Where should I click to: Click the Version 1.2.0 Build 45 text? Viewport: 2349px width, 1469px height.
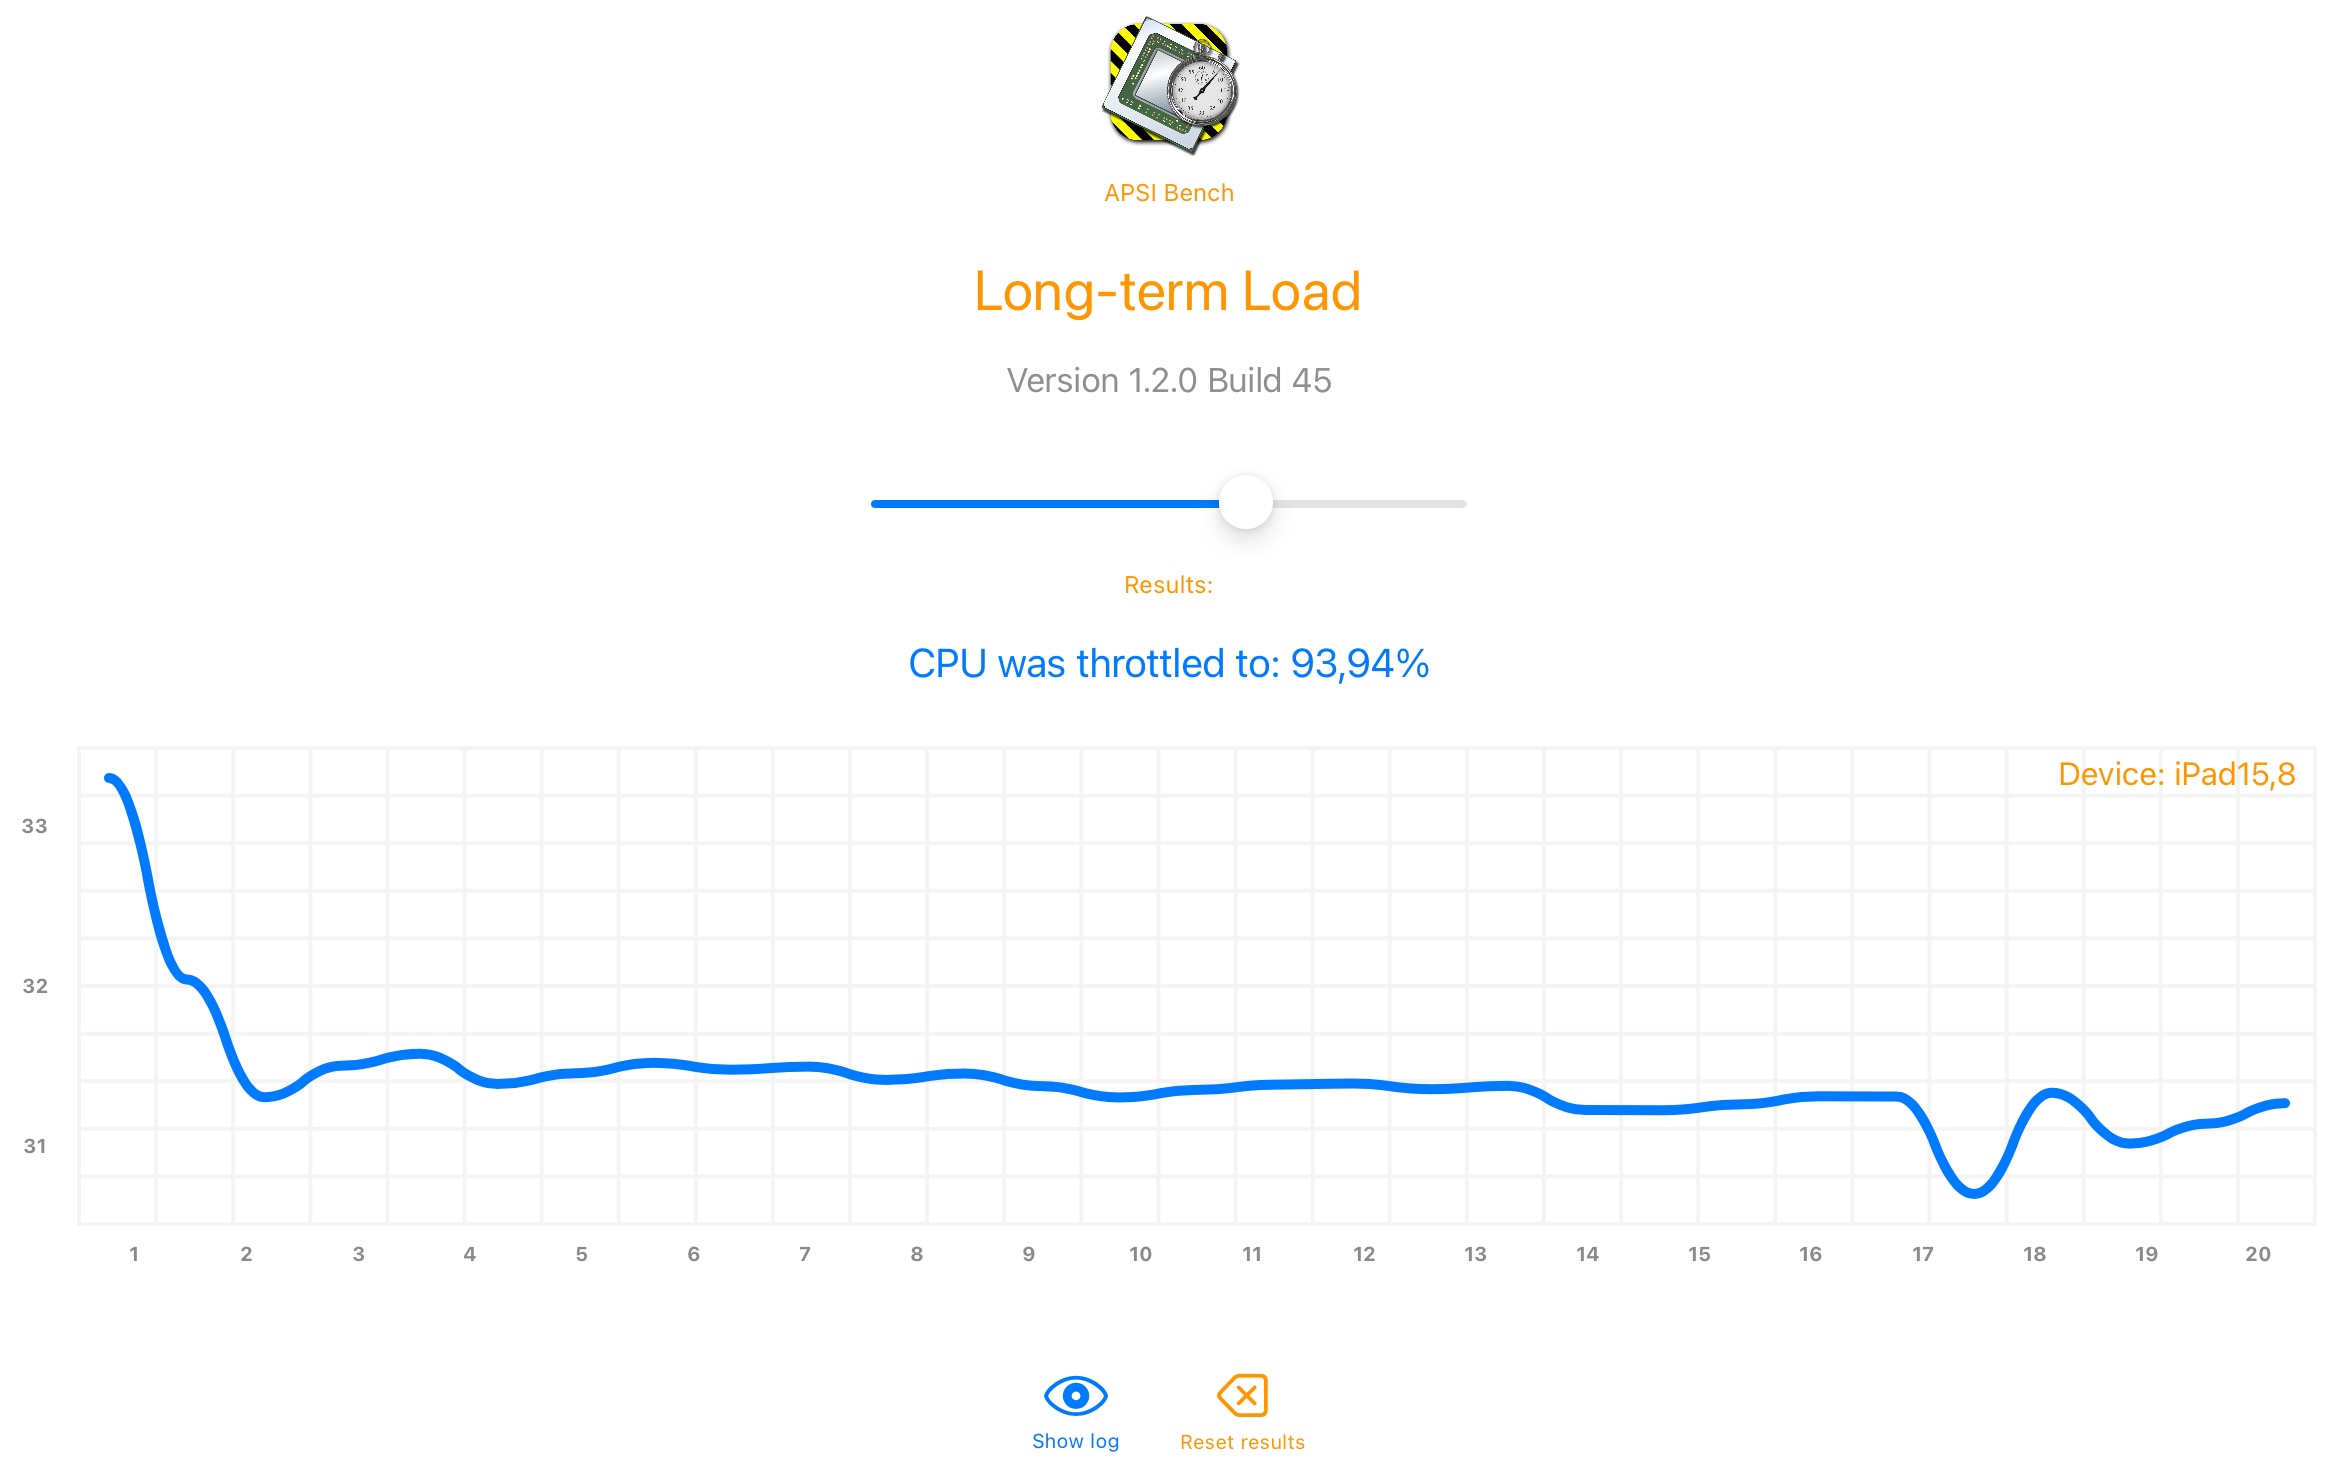(x=1169, y=381)
